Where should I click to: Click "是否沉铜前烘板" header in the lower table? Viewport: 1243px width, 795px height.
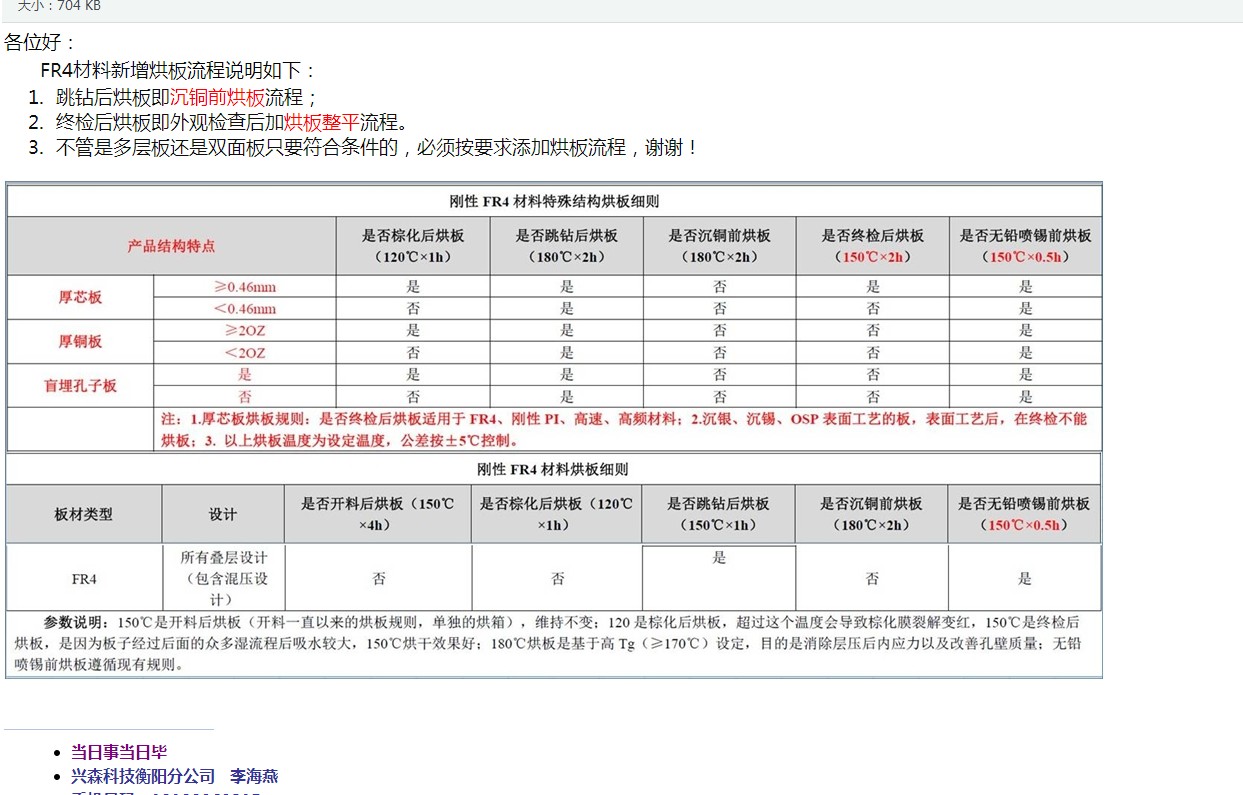coord(871,515)
